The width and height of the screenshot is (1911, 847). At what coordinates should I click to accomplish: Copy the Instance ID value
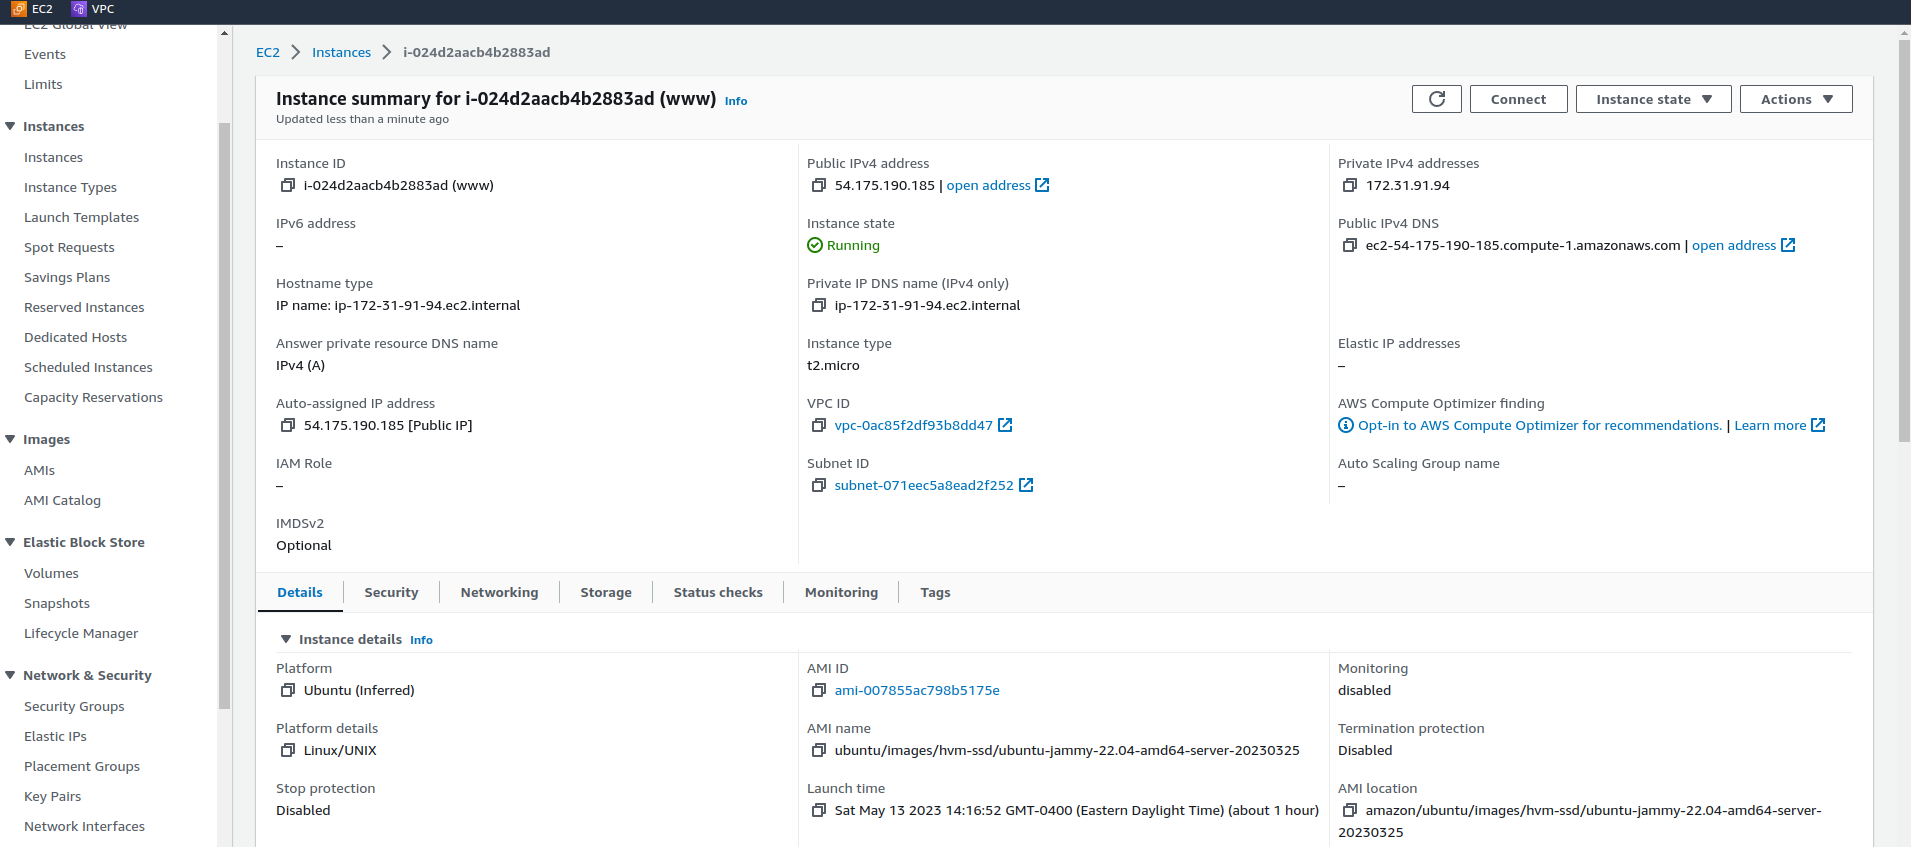288,185
